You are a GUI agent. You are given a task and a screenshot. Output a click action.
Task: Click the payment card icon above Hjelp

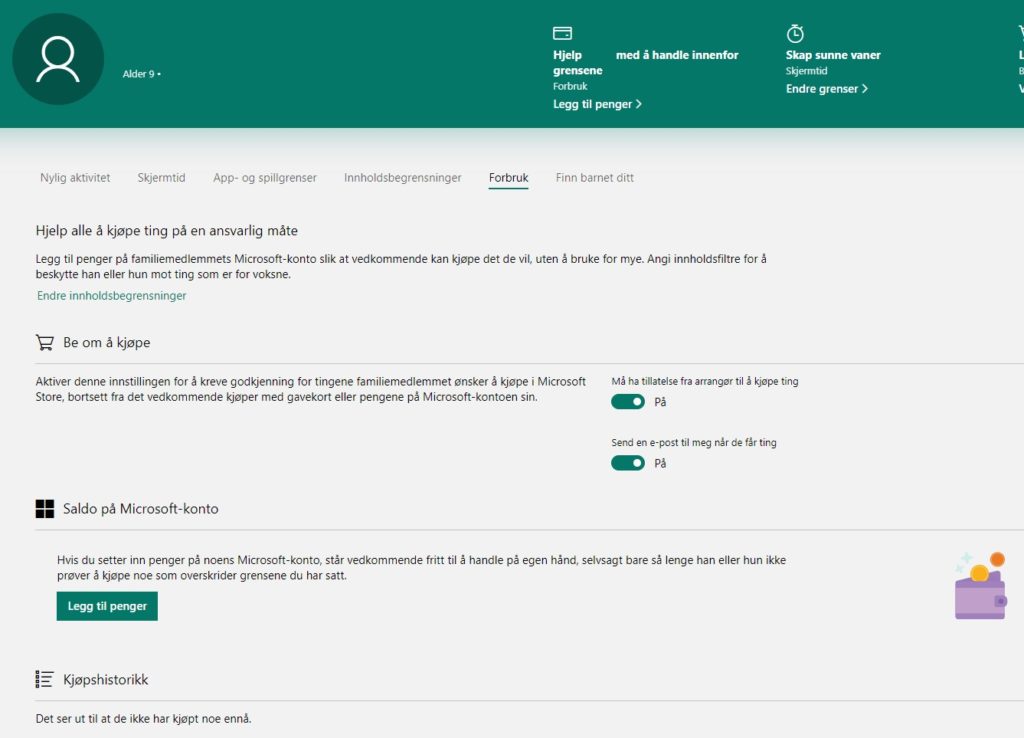562,33
